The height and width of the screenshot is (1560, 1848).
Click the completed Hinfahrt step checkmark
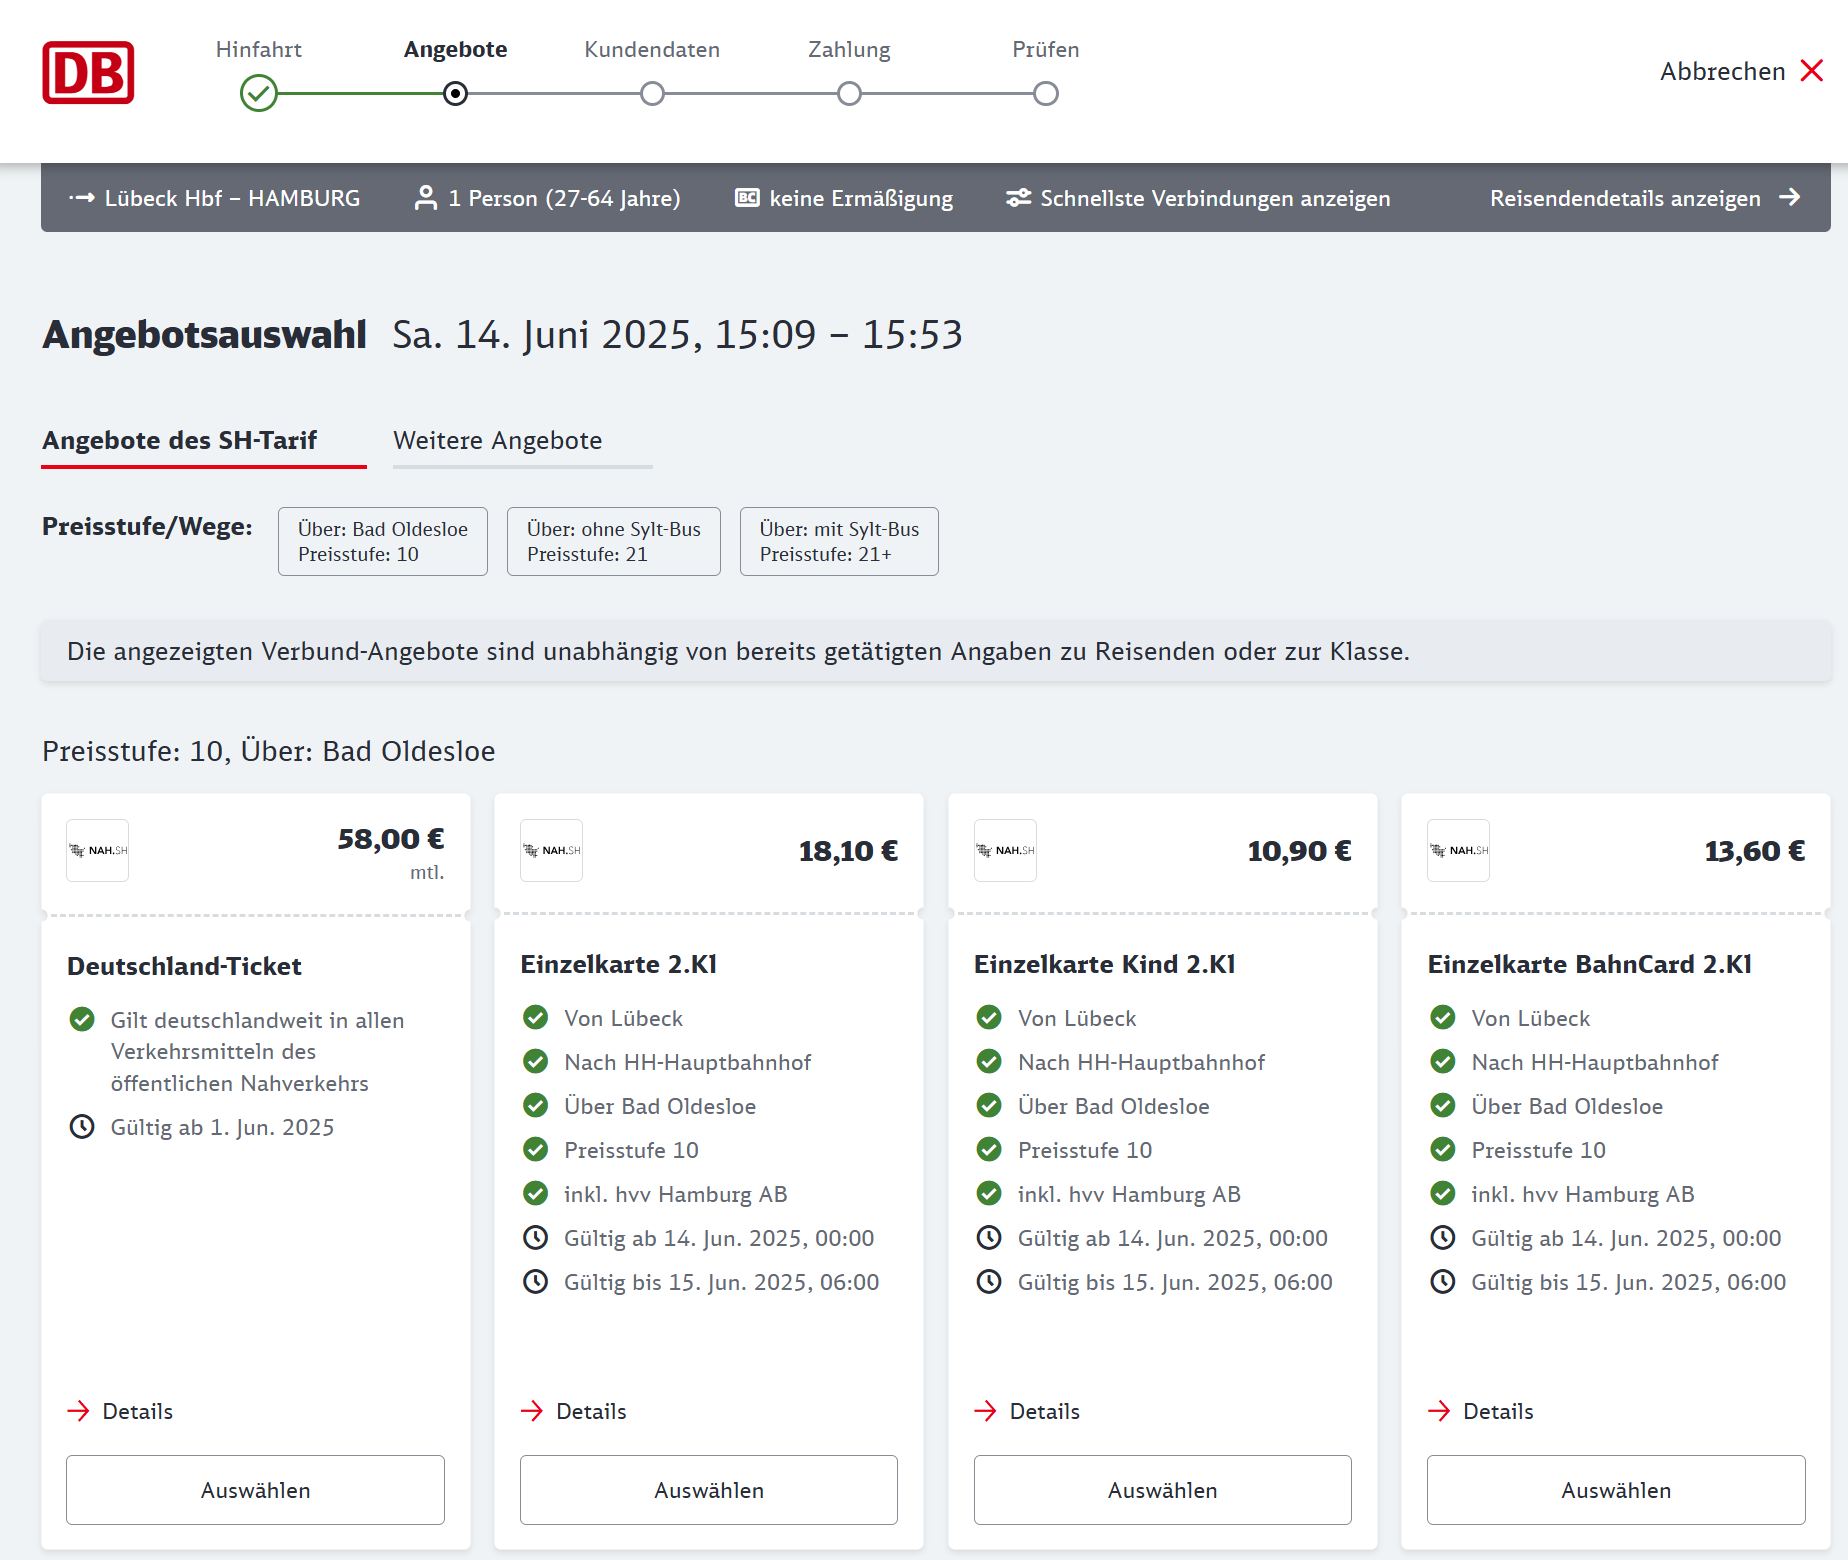[x=259, y=94]
